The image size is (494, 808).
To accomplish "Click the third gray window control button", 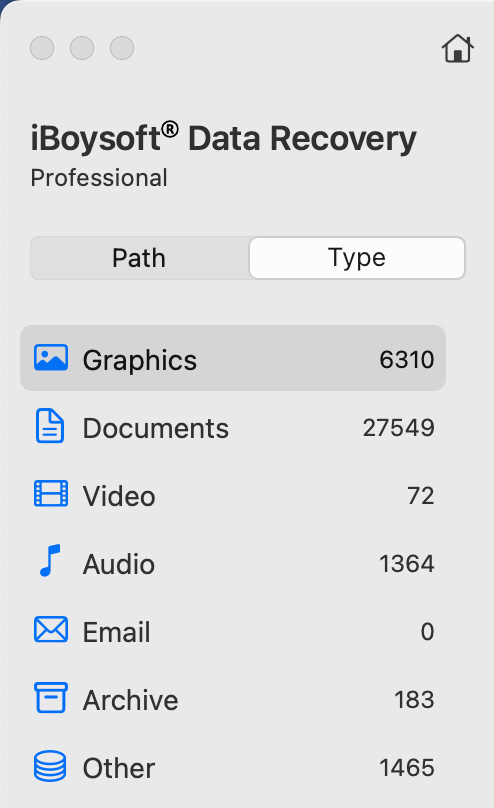I will 122,48.
